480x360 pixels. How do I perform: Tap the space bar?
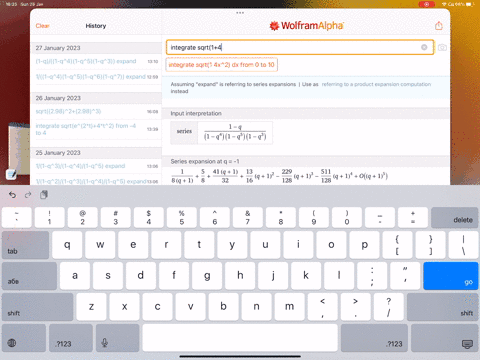[240, 338]
